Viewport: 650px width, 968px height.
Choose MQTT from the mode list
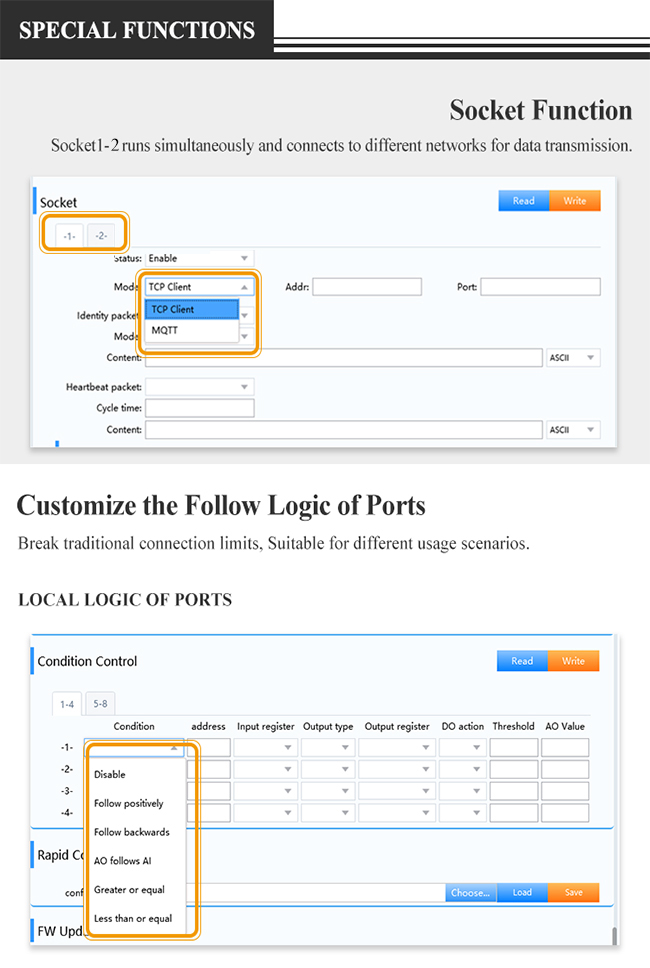tap(191, 330)
